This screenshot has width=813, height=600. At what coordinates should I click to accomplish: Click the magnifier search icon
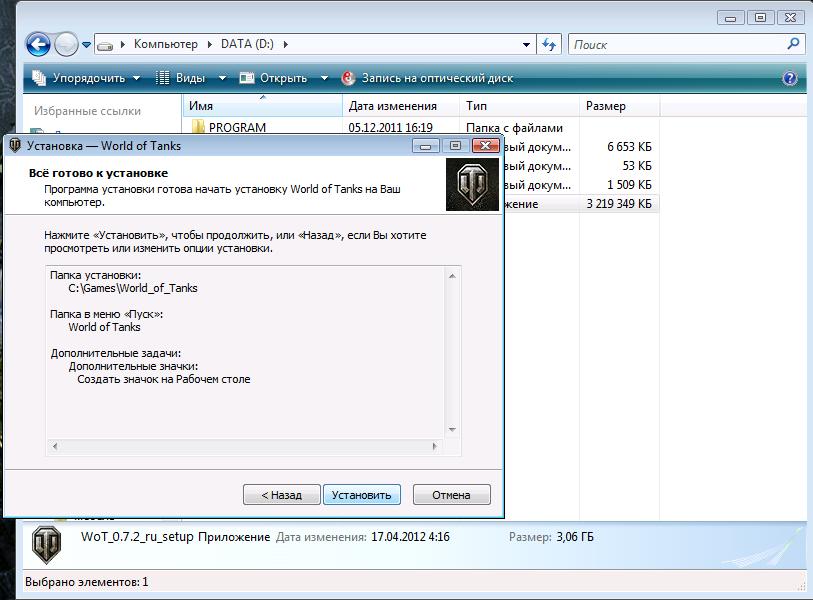tap(793, 44)
